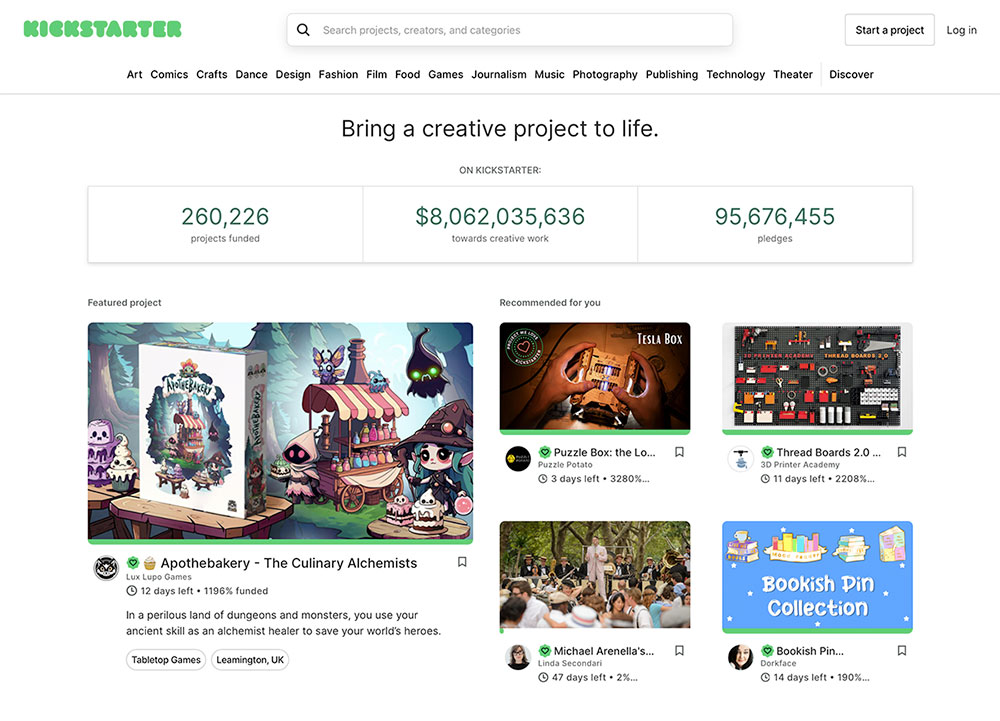Click Dorkface creator avatar
The width and height of the screenshot is (1000, 721).
pos(740,657)
